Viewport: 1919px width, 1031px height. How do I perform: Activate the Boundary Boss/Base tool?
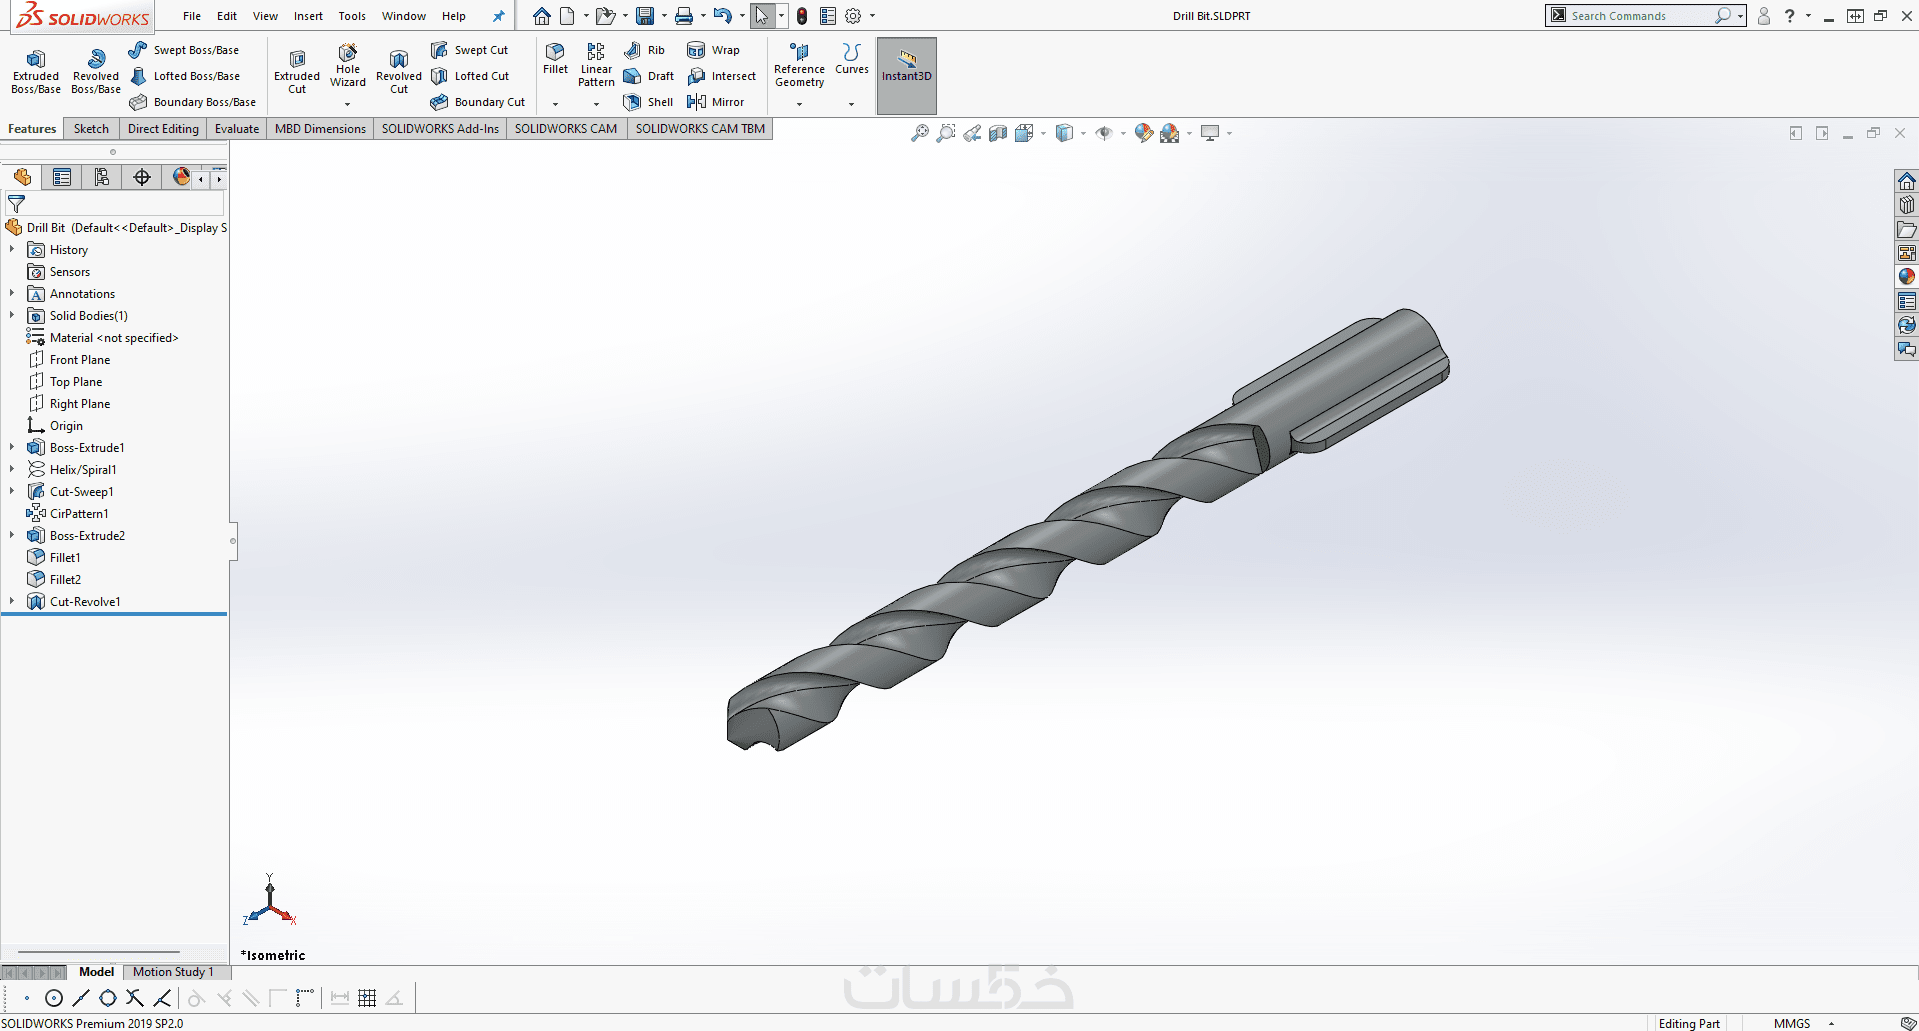coord(192,102)
